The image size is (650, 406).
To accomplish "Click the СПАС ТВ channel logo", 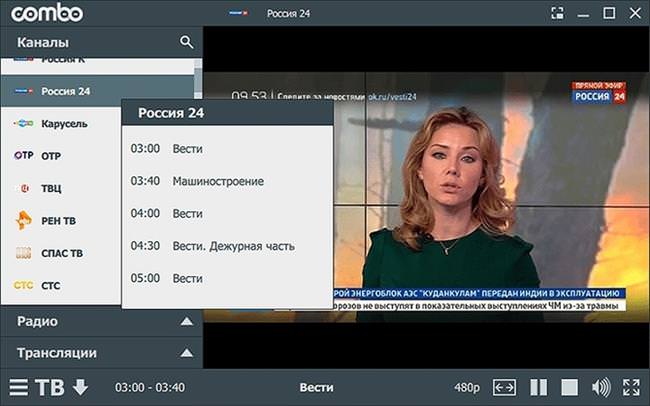I will point(23,253).
